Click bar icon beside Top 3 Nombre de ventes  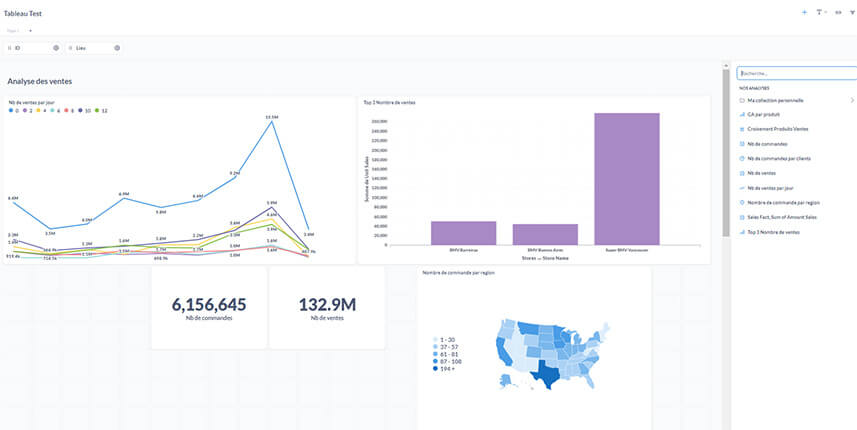pos(742,232)
